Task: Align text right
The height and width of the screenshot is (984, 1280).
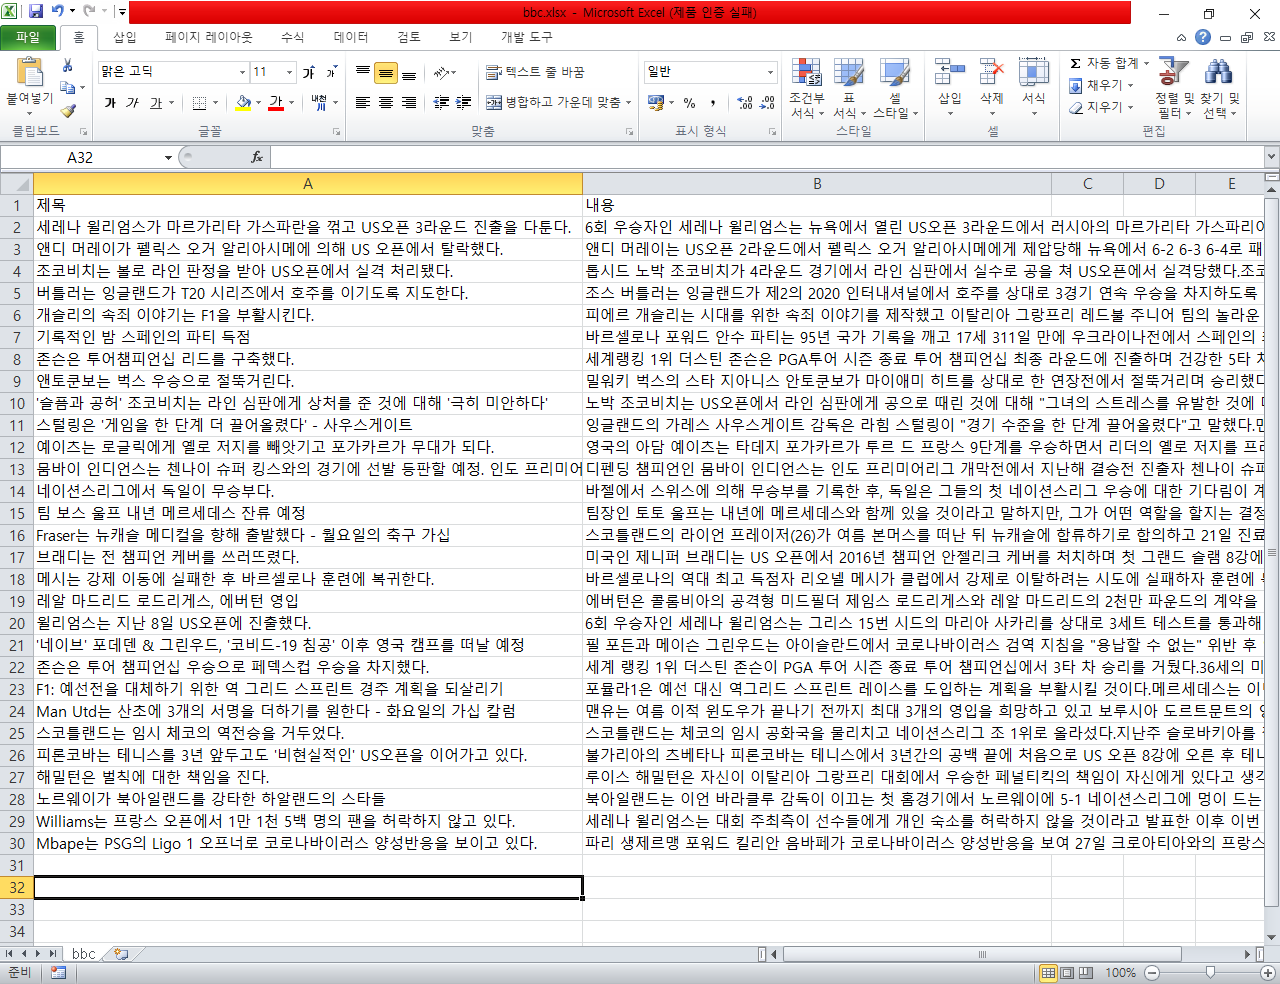Action: tap(409, 102)
